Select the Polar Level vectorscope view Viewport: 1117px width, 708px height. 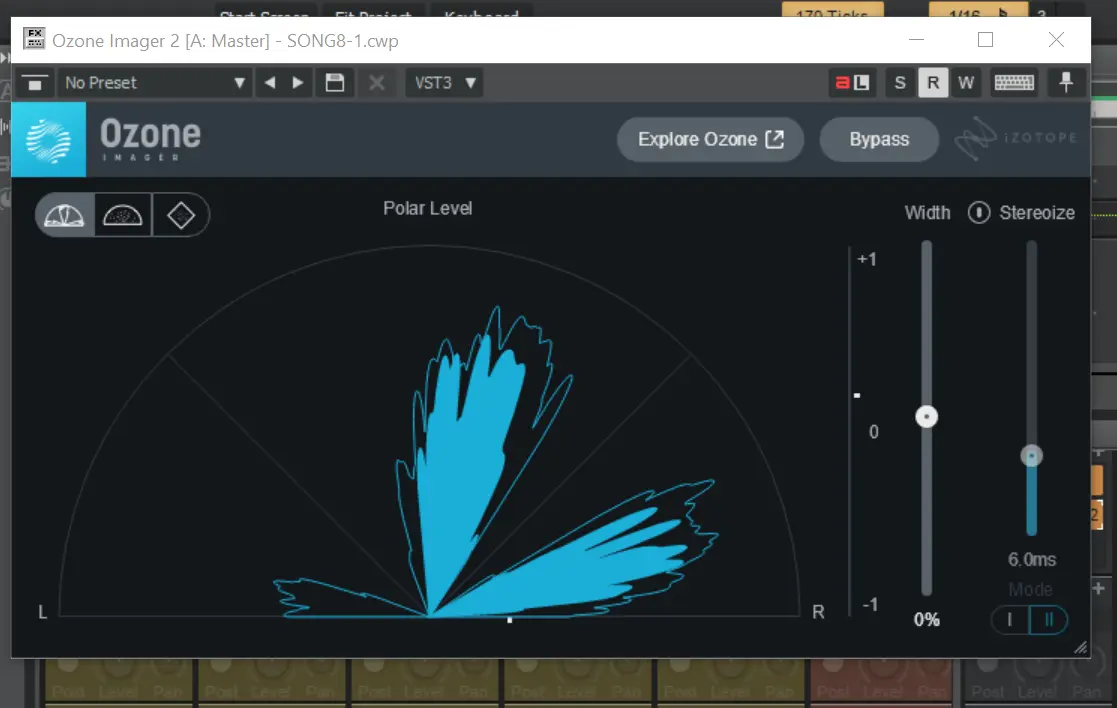(x=65, y=215)
